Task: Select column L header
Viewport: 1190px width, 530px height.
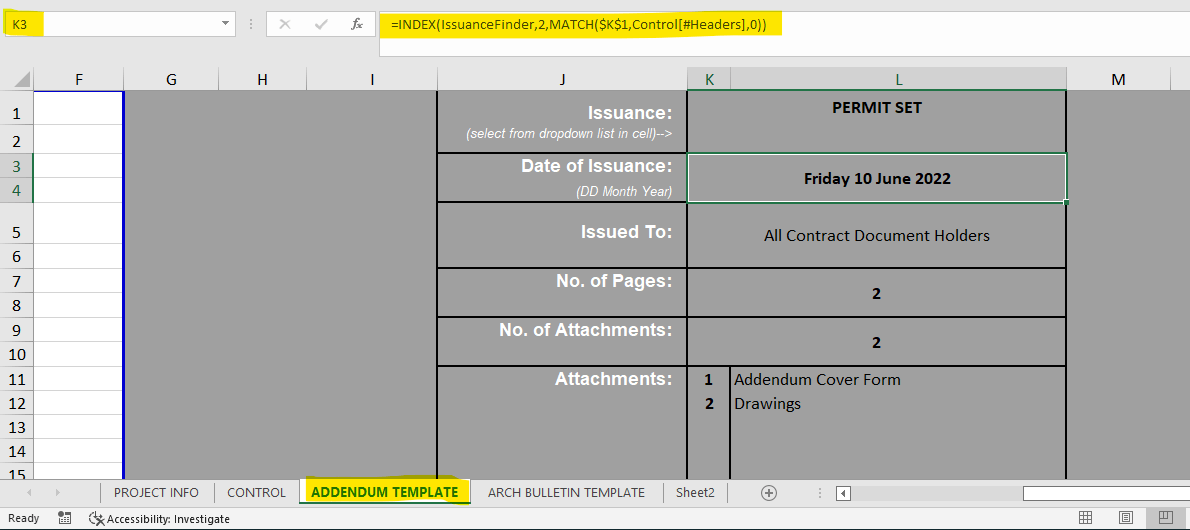Action: (x=899, y=79)
